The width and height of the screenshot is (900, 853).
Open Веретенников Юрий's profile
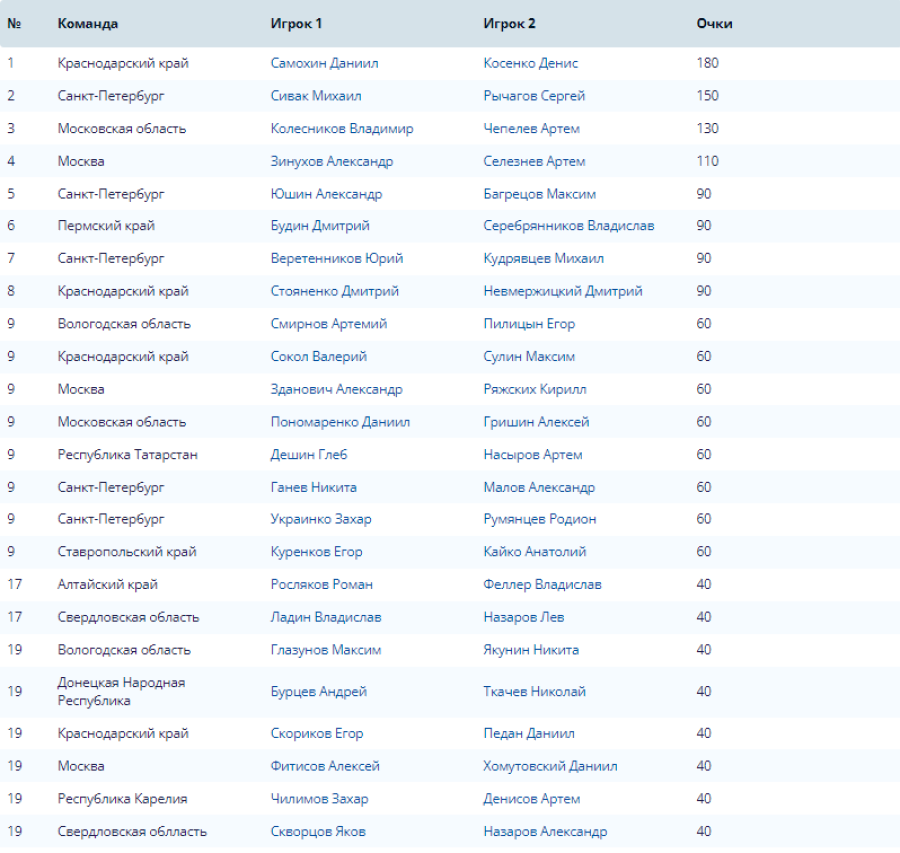(336, 259)
